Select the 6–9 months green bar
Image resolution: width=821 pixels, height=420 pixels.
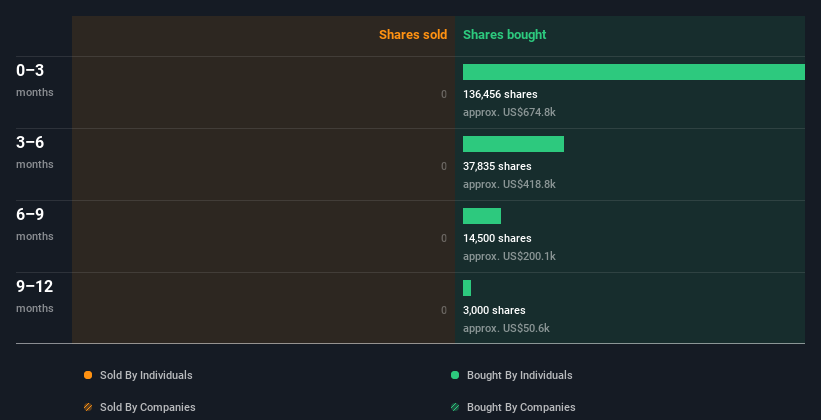tap(482, 216)
